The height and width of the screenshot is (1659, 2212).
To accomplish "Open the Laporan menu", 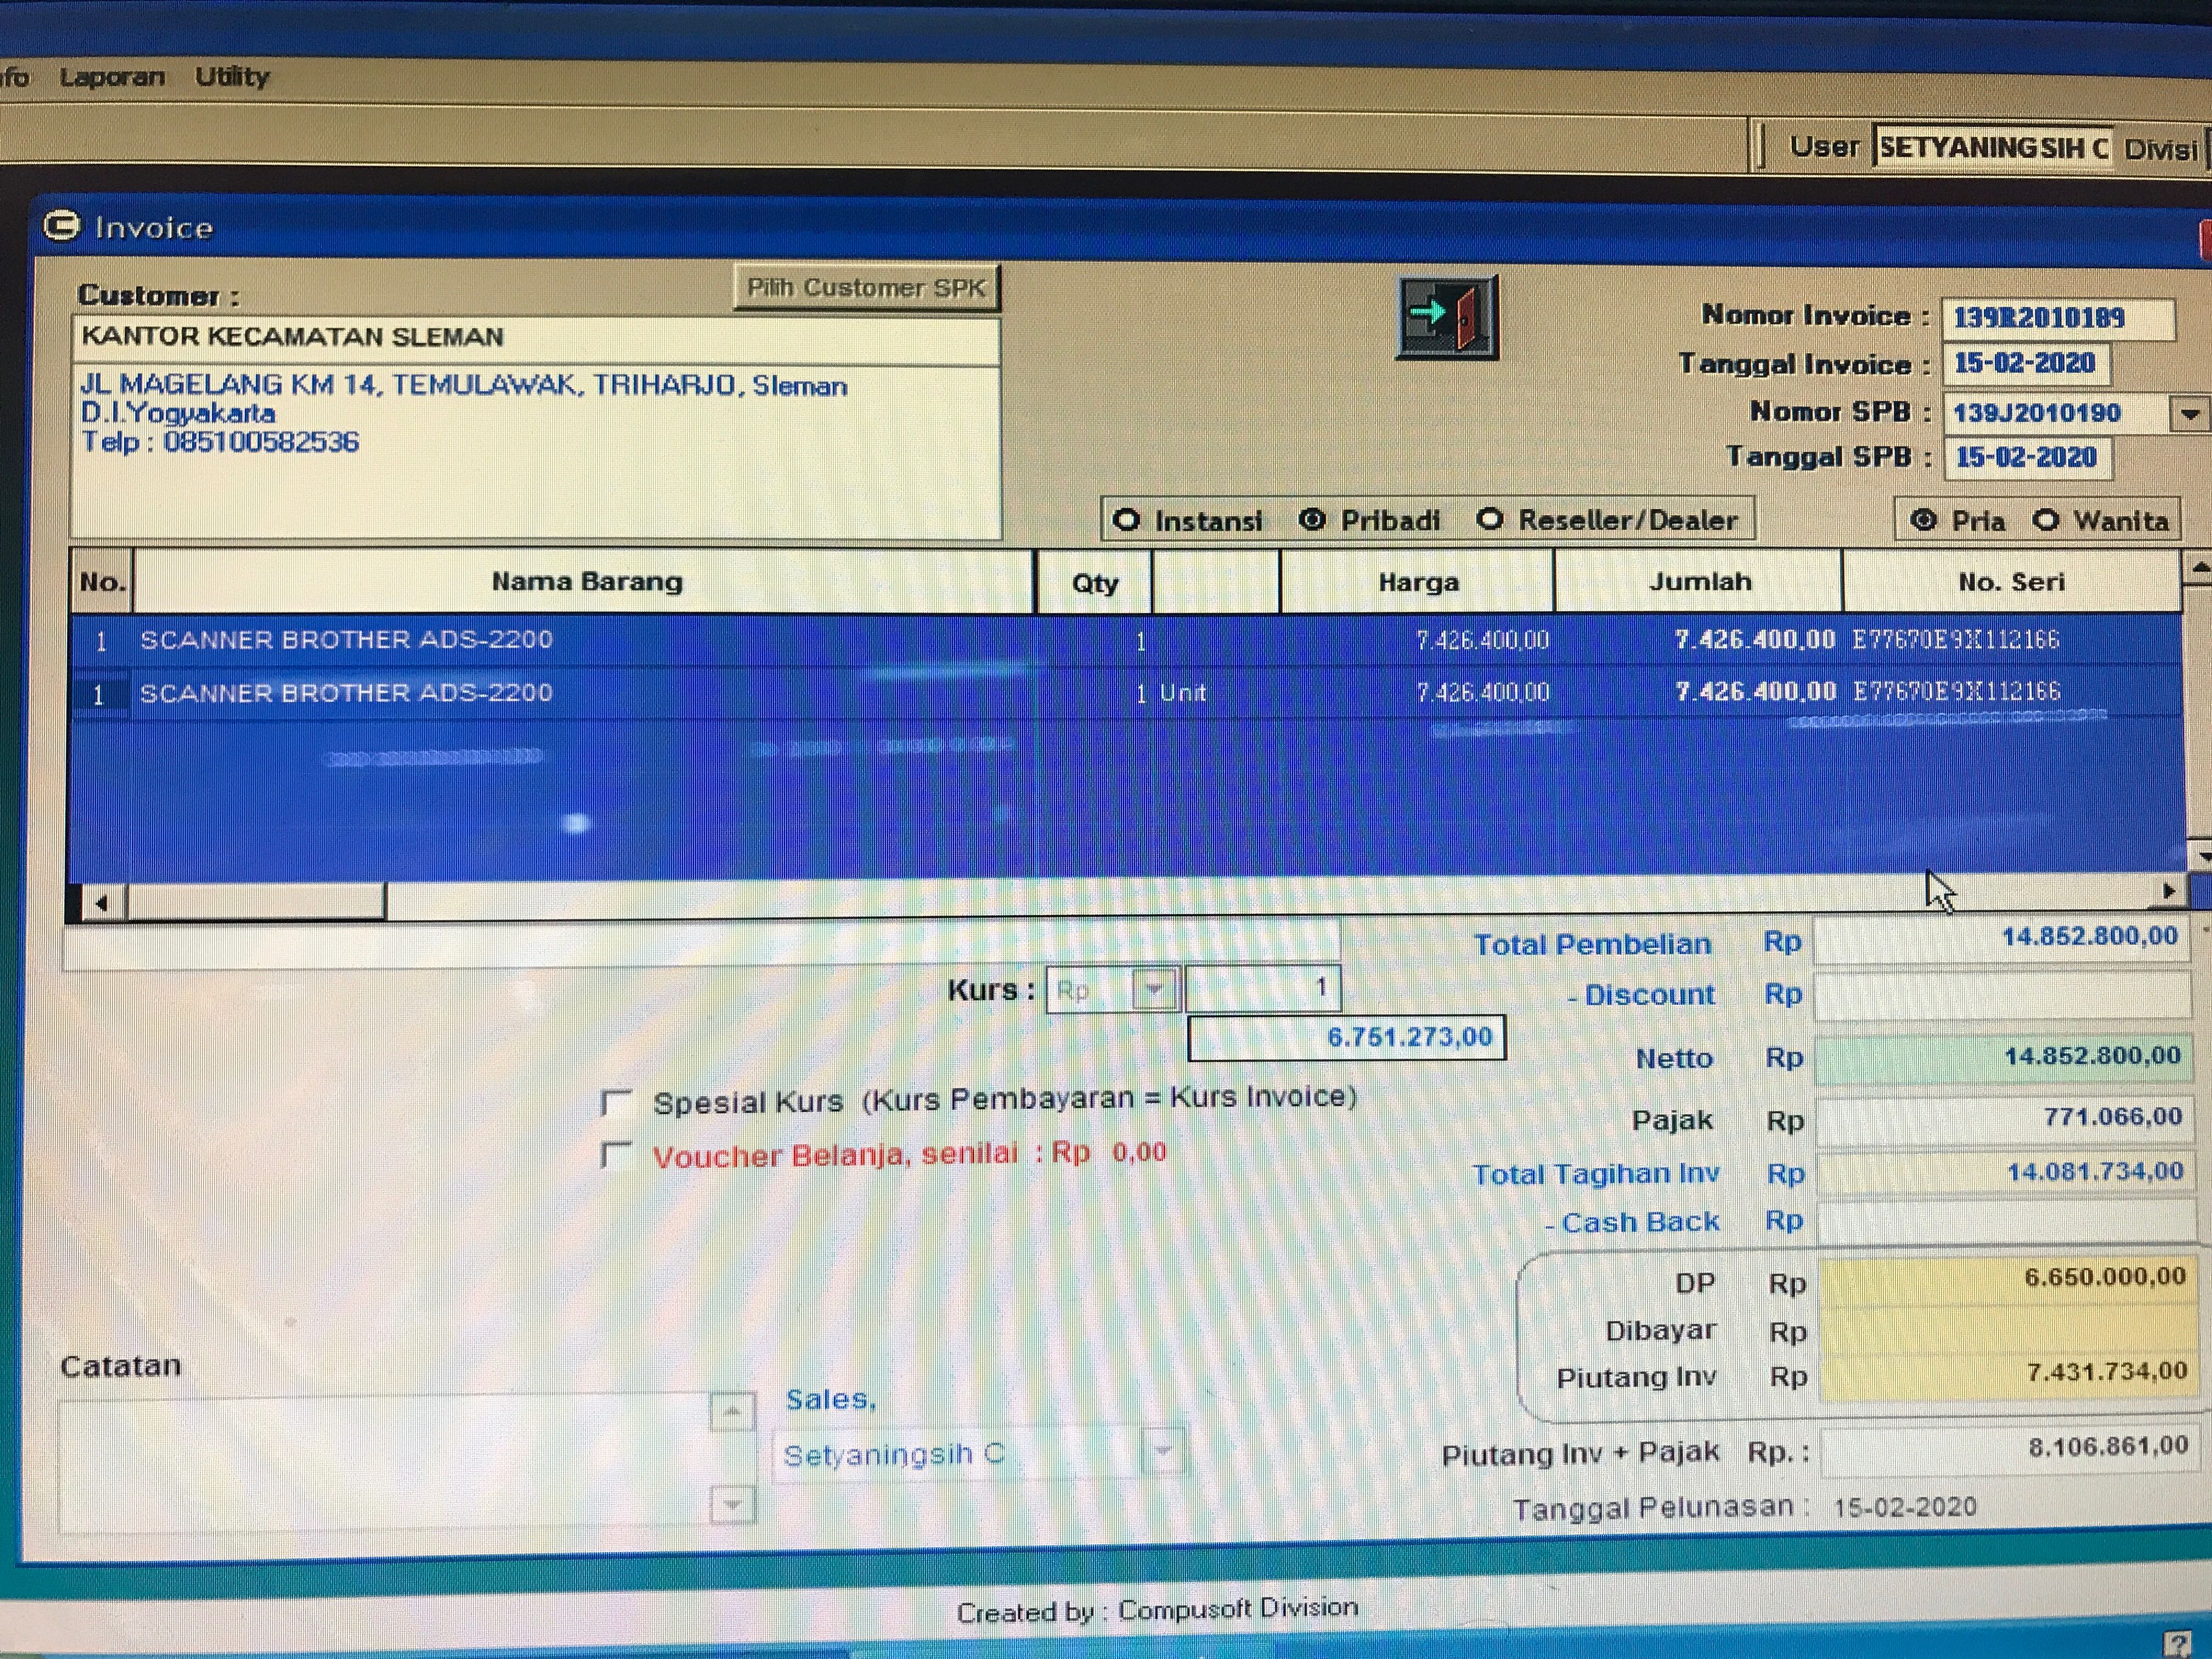I will pyautogui.click(x=112, y=77).
